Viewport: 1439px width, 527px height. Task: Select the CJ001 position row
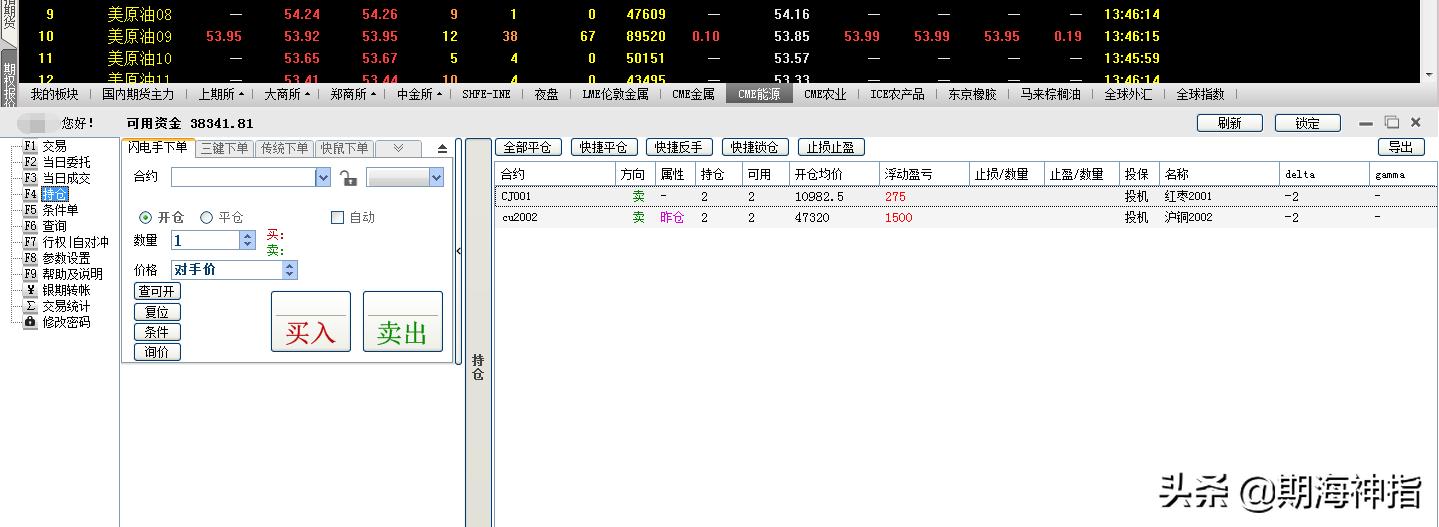pos(965,197)
